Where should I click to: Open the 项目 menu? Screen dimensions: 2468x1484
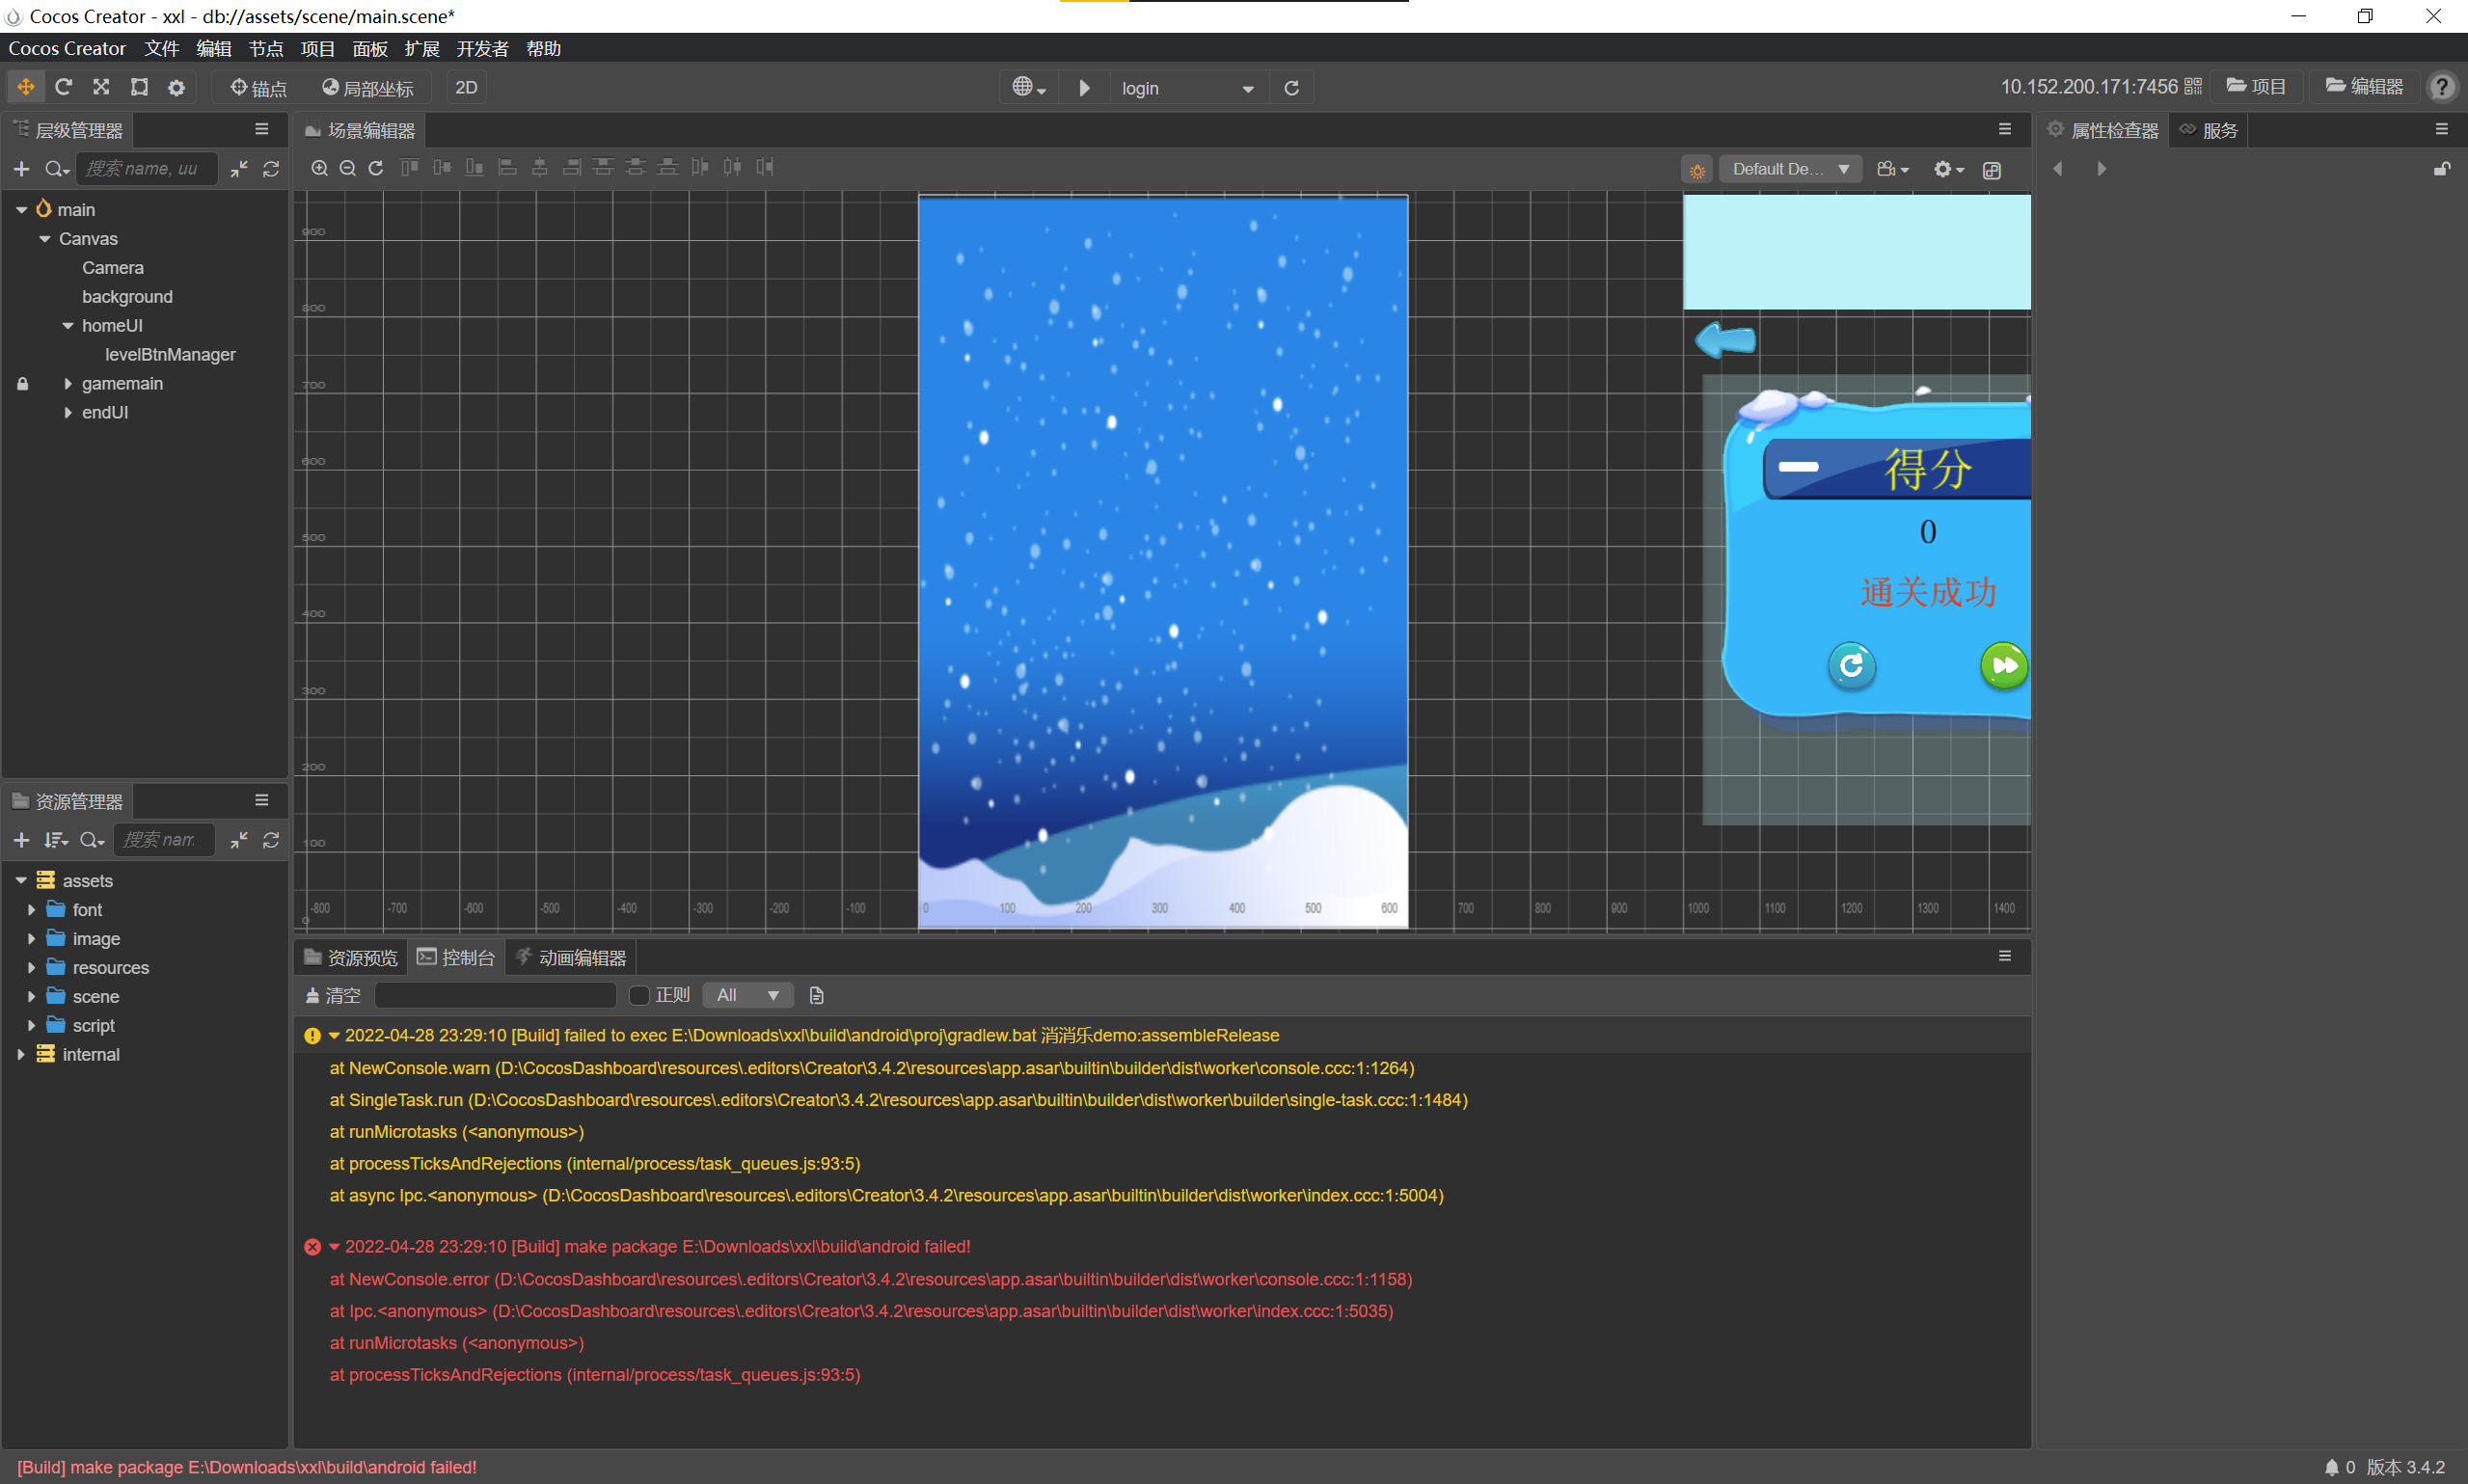pos(317,48)
